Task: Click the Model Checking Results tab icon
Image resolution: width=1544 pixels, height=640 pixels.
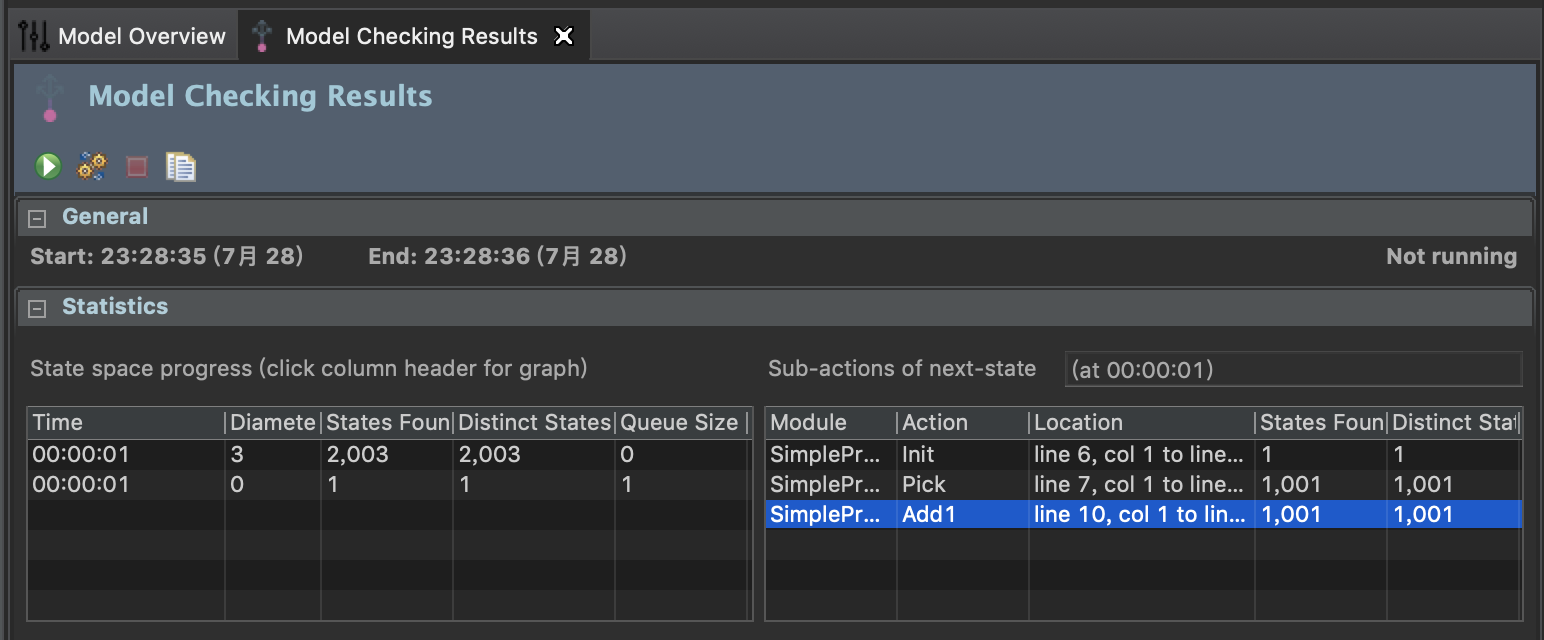Action: point(261,36)
